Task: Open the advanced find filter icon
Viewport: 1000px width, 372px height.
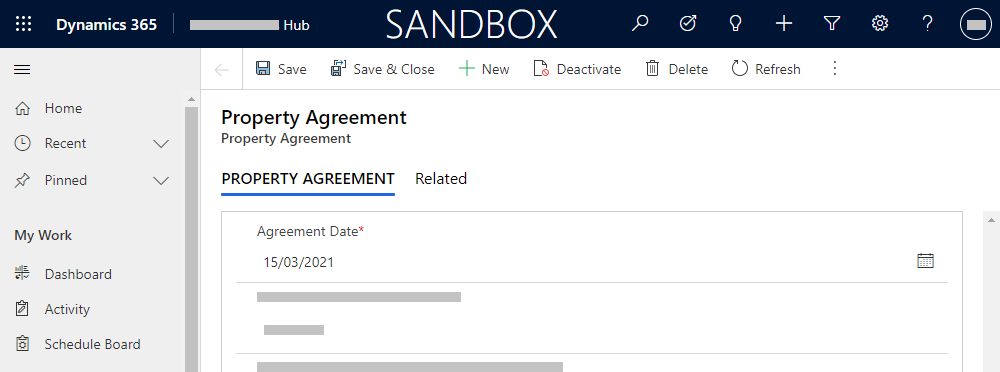Action: coord(831,24)
